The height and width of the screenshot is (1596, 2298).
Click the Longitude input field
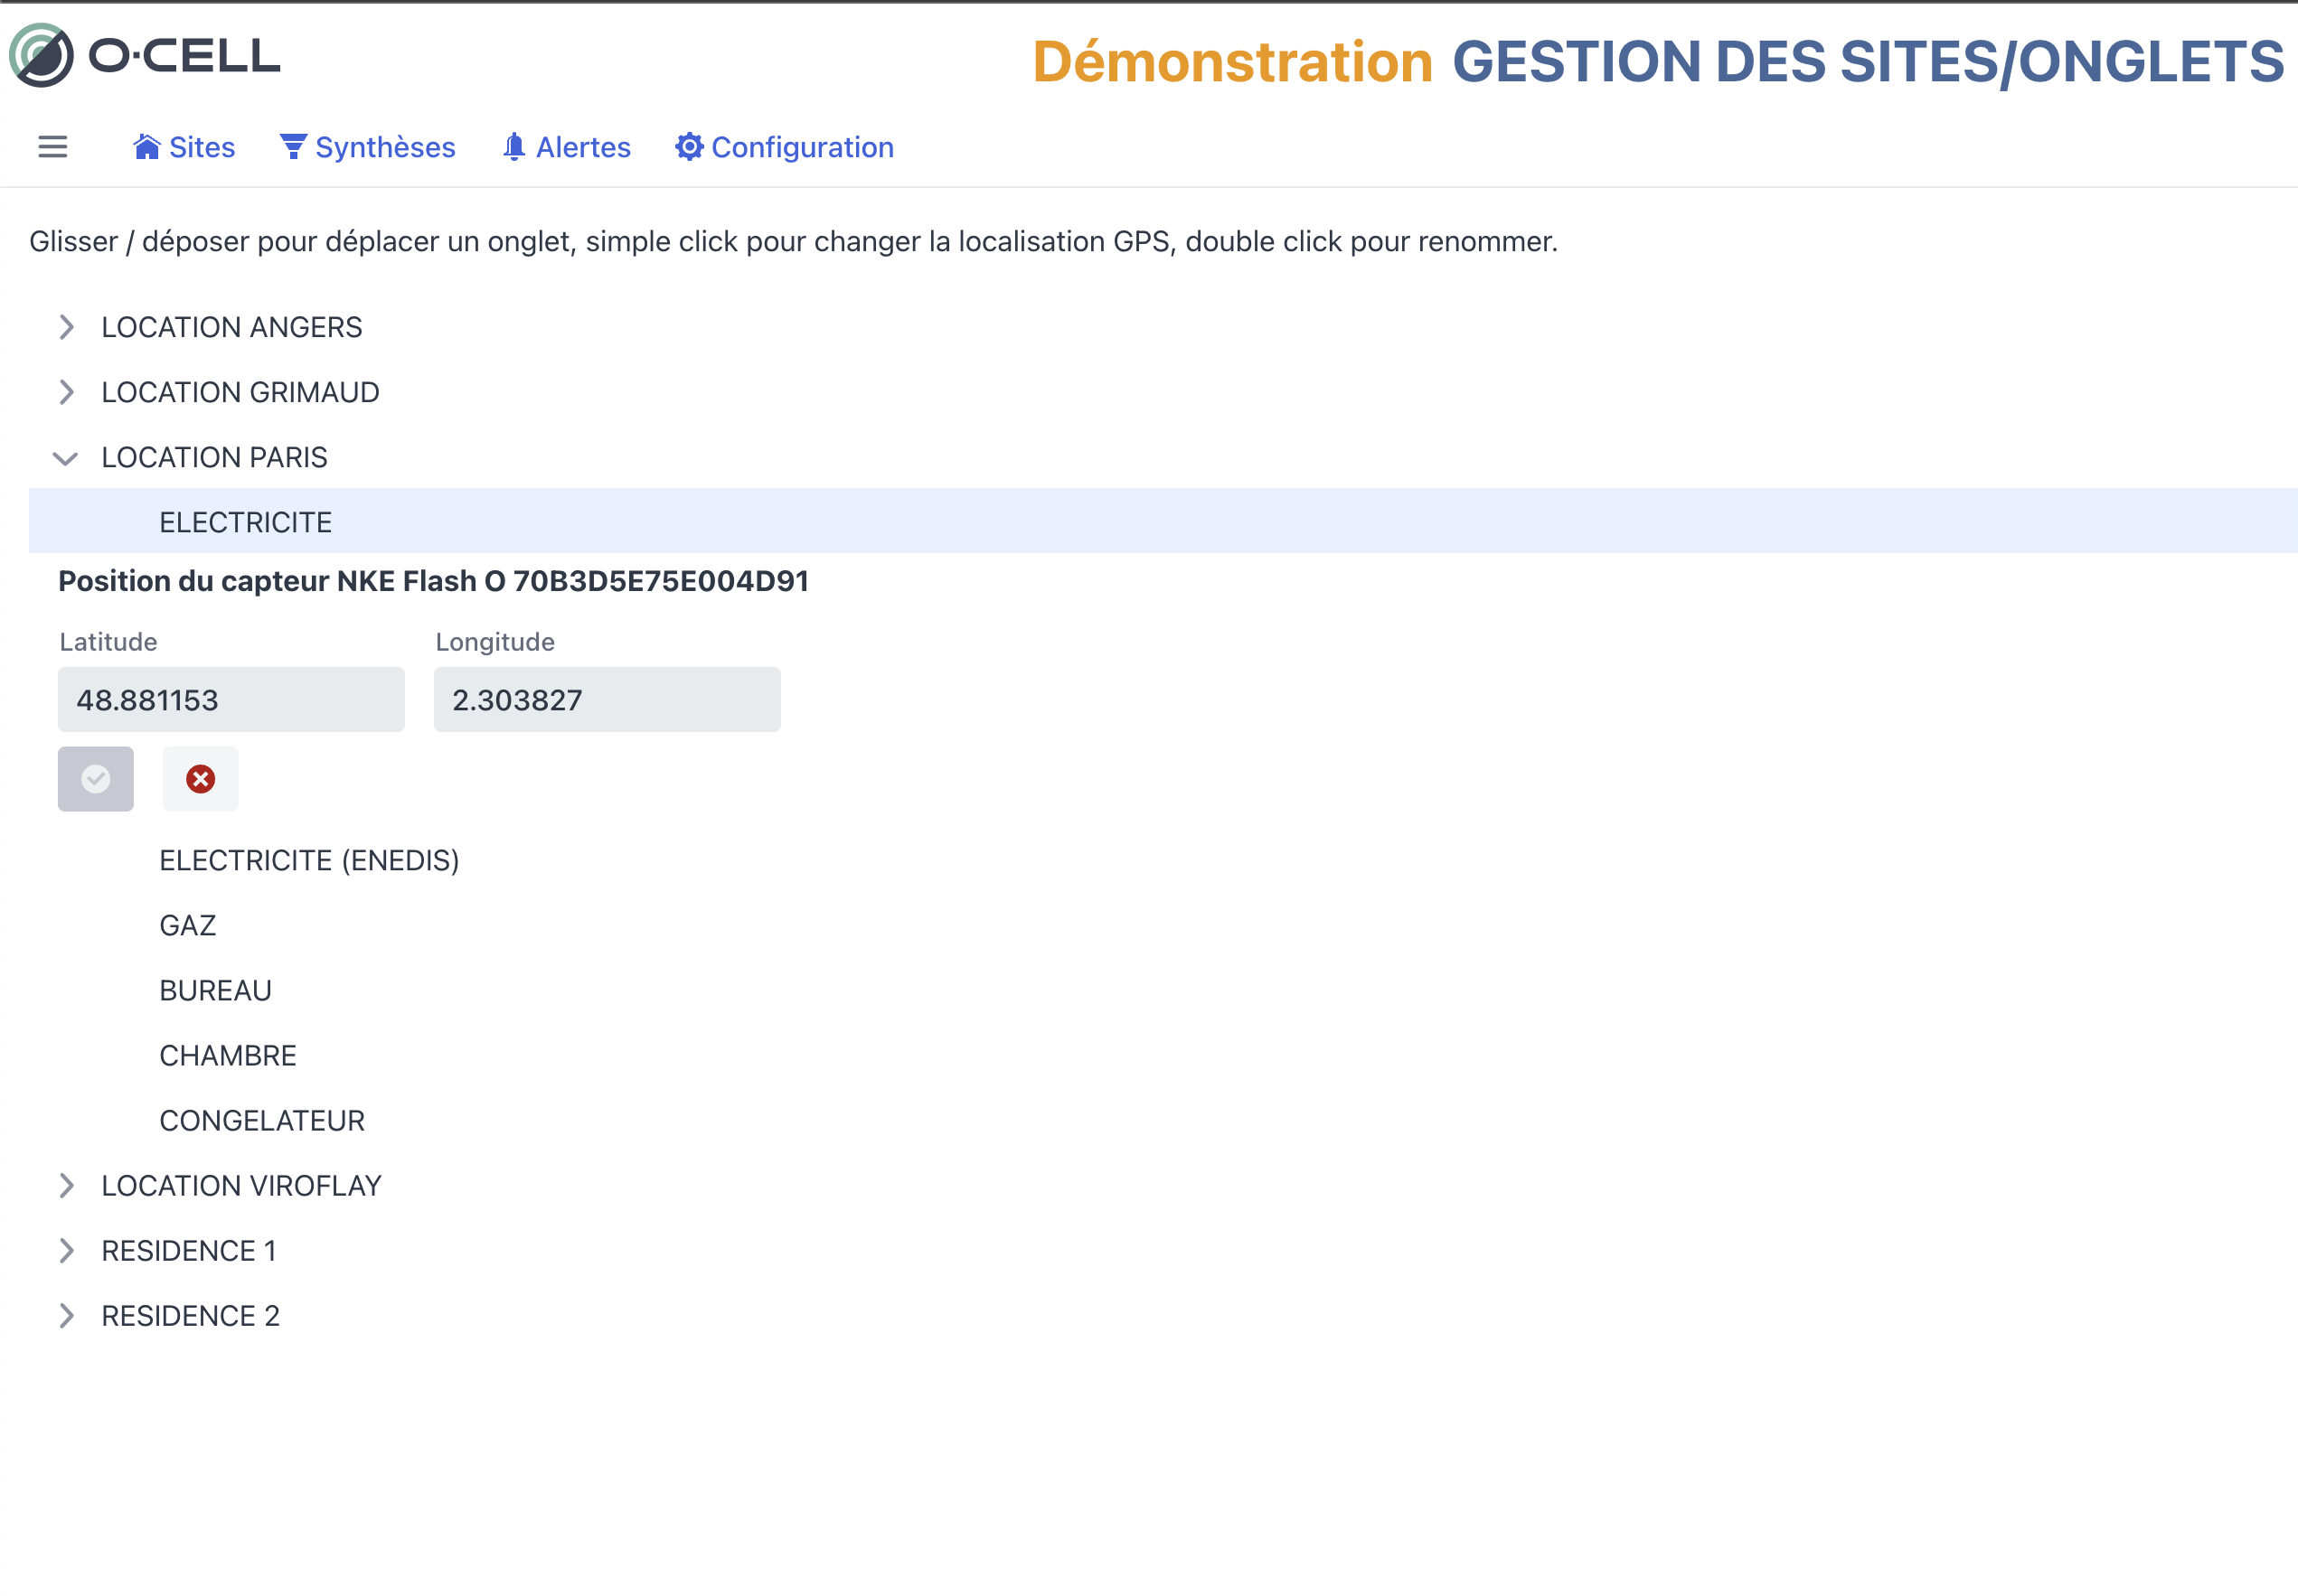pos(607,700)
